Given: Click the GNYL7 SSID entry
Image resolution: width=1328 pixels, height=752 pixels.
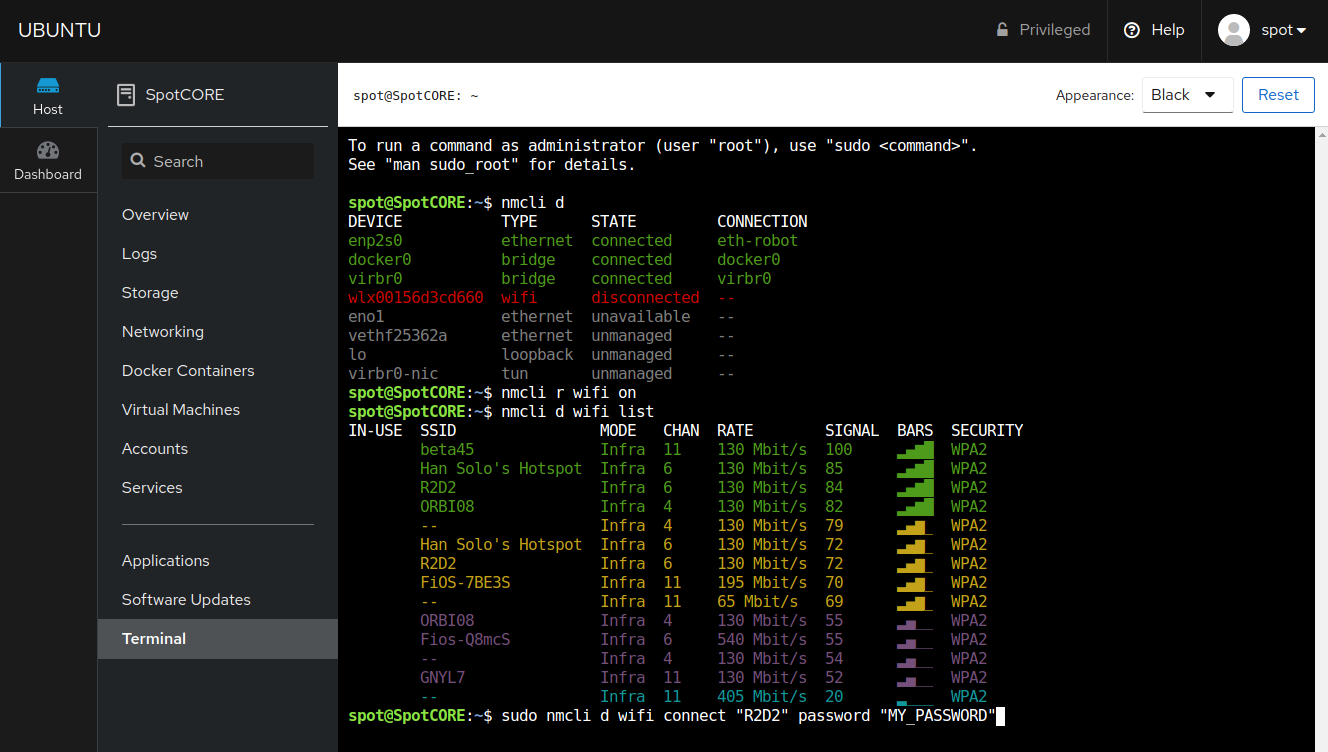Looking at the screenshot, I should point(443,678).
